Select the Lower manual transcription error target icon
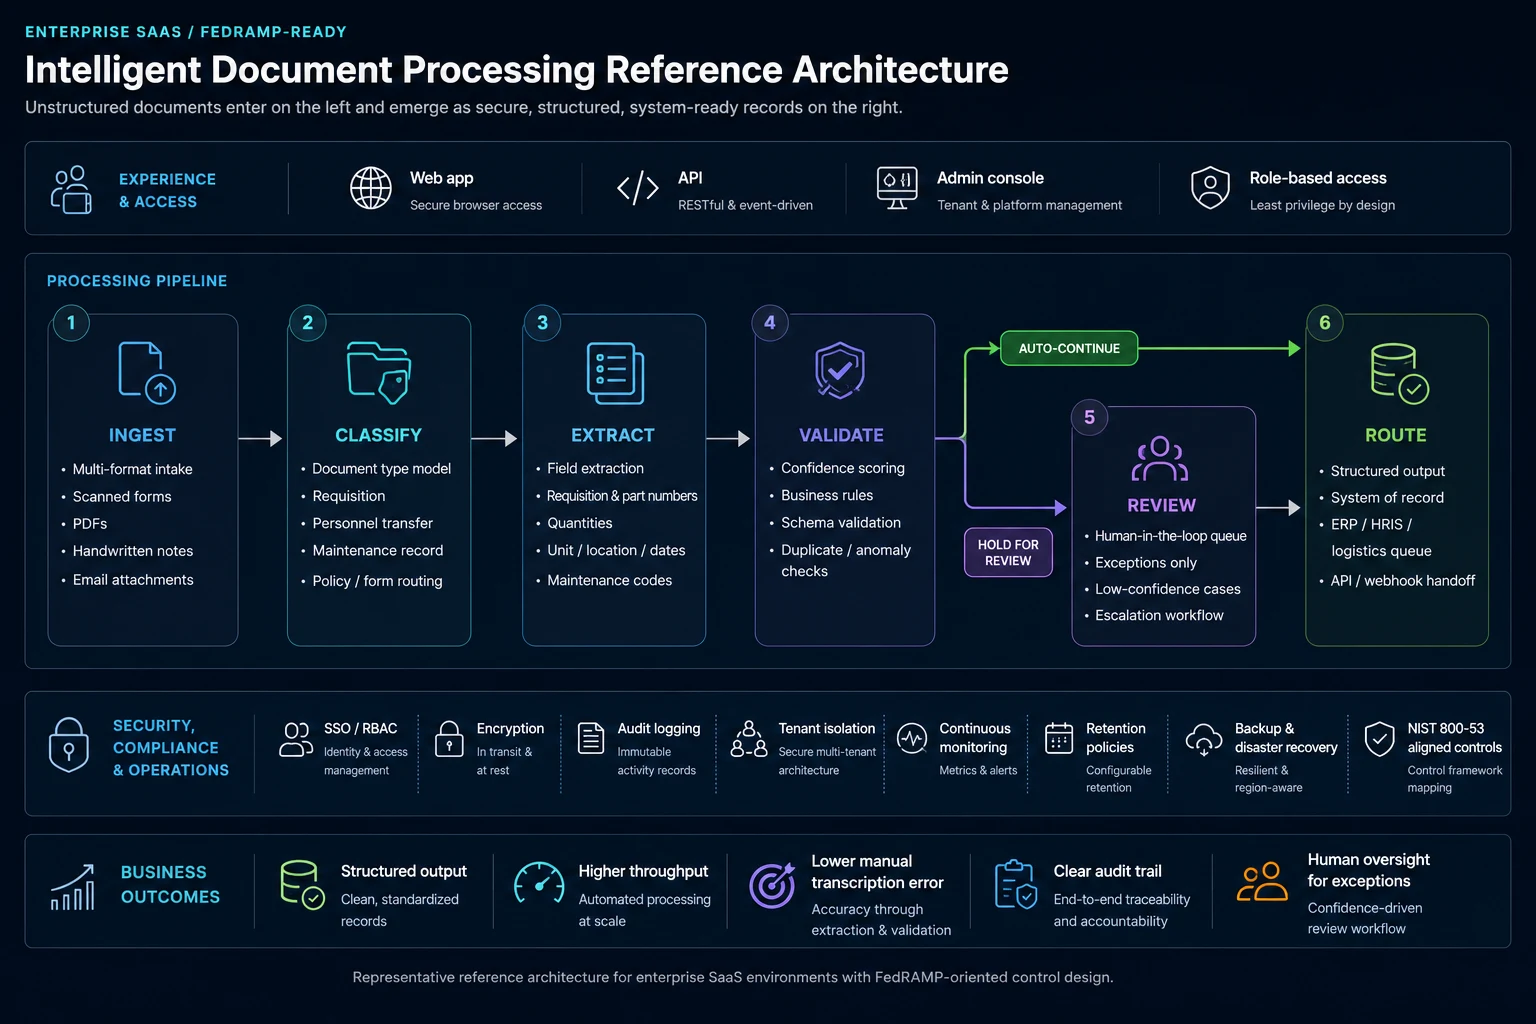 click(772, 885)
